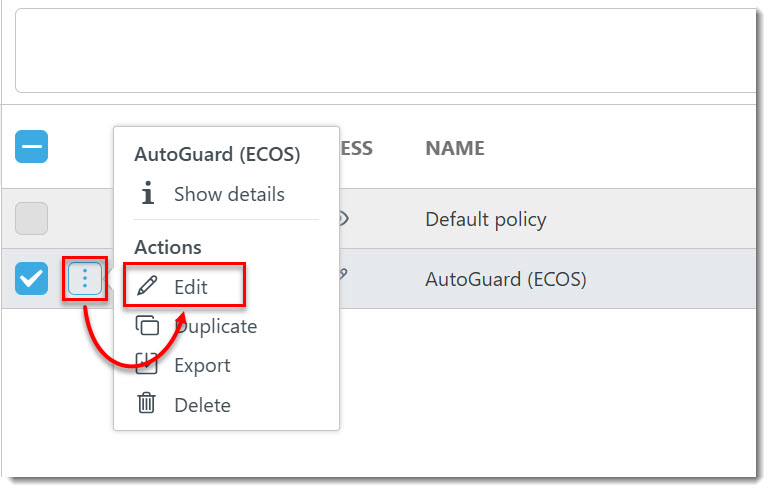
Task: Click Show details menu entry
Action: [229, 194]
